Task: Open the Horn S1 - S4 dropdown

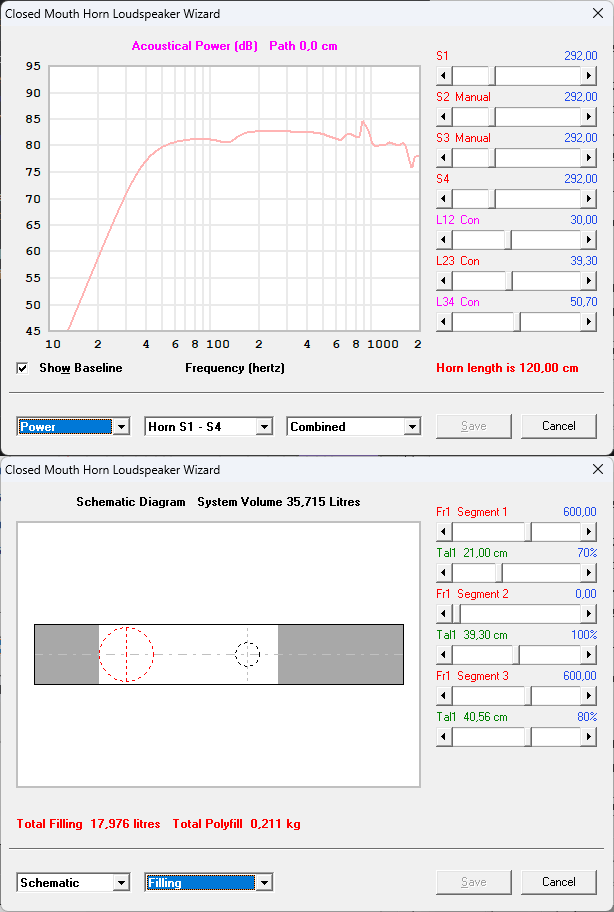Action: 264,427
